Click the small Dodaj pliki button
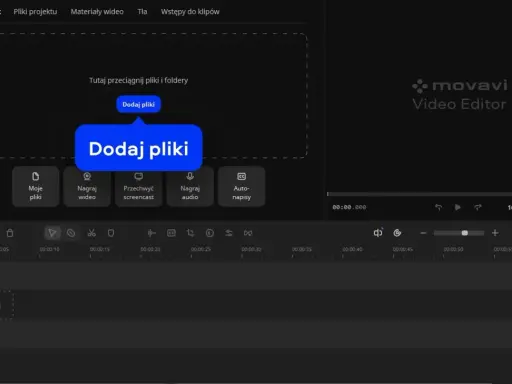 [139, 104]
